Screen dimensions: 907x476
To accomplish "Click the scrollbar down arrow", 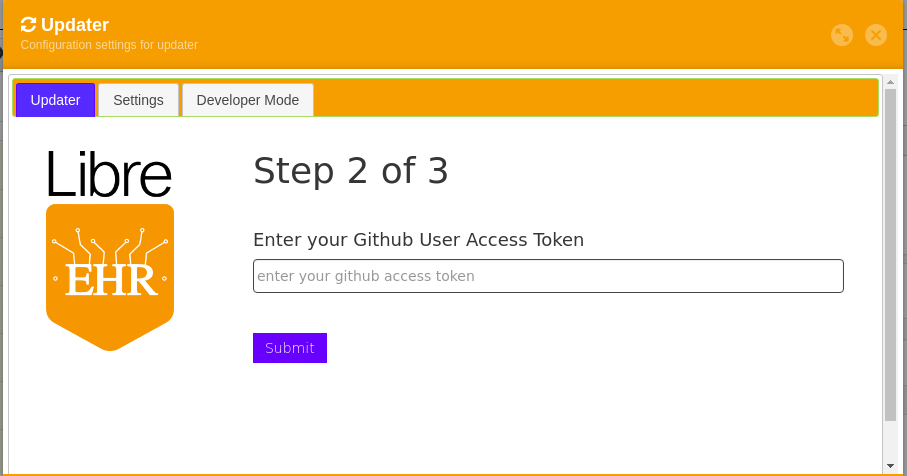I will (x=890, y=466).
